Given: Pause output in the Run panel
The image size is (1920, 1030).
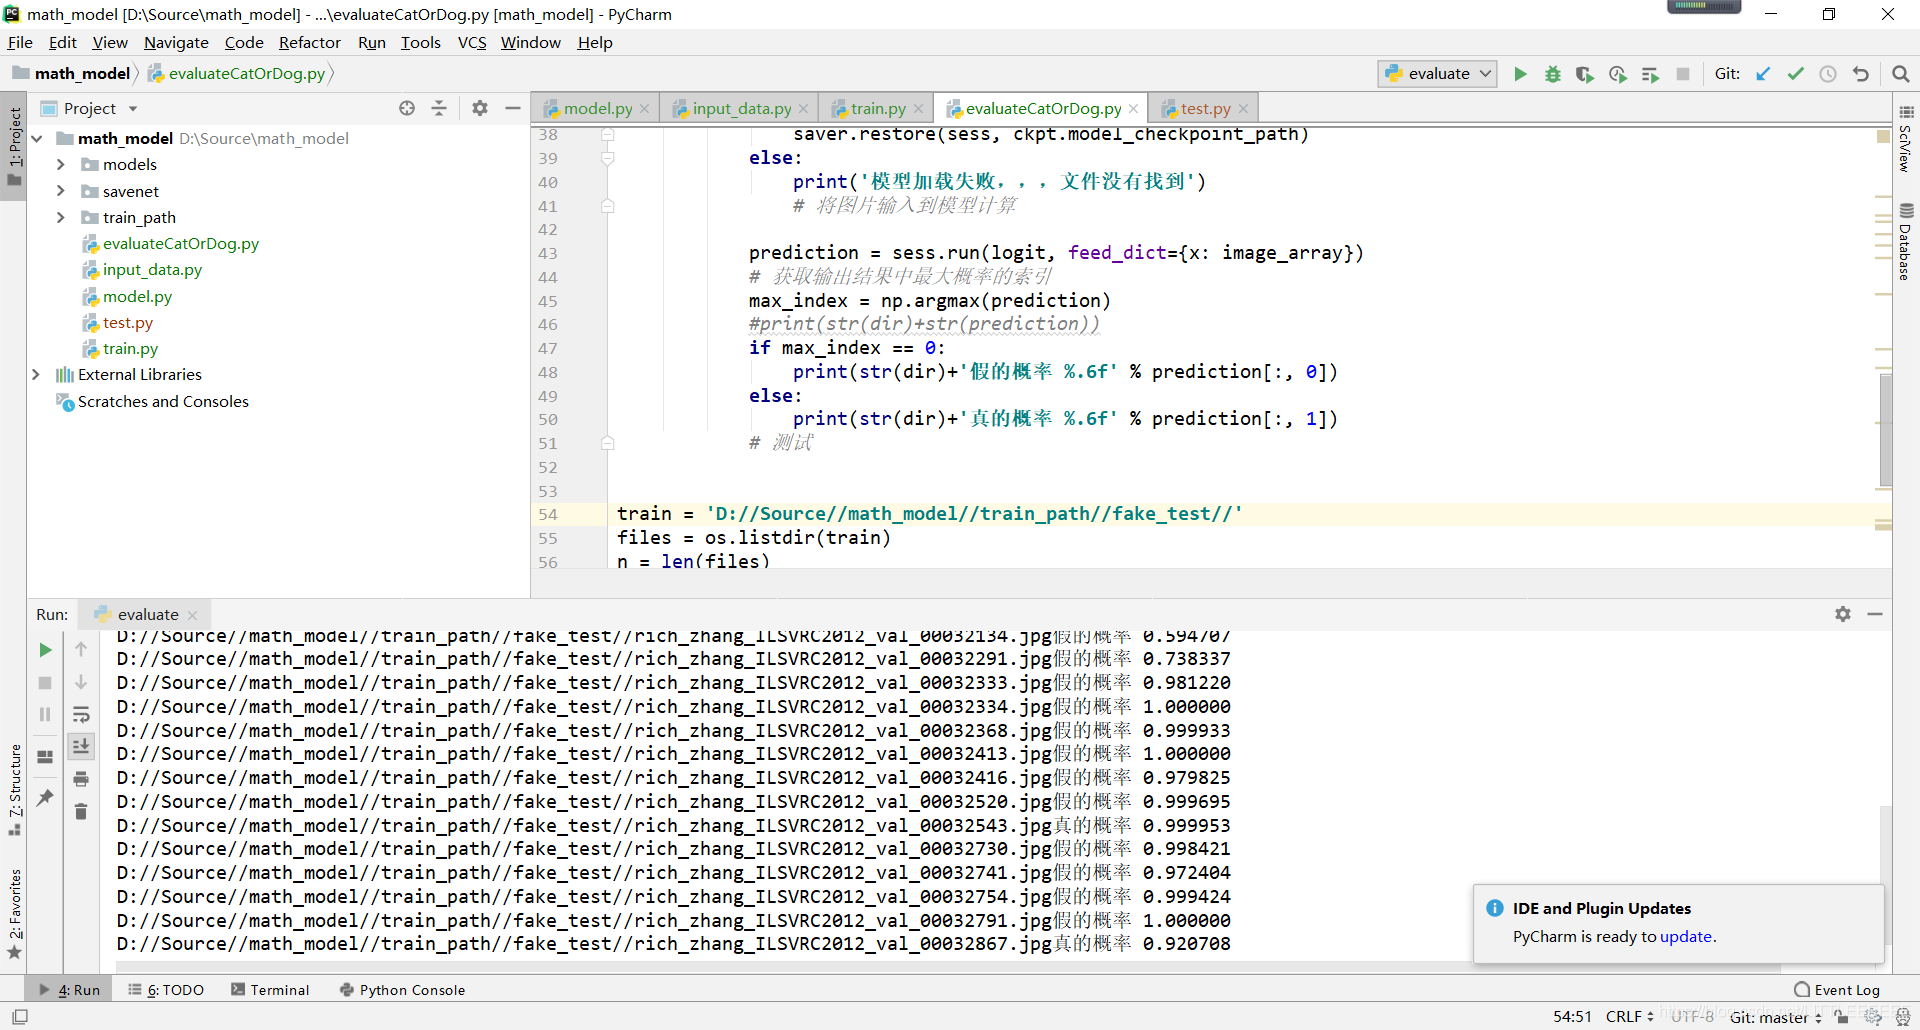Looking at the screenshot, I should coord(45,714).
